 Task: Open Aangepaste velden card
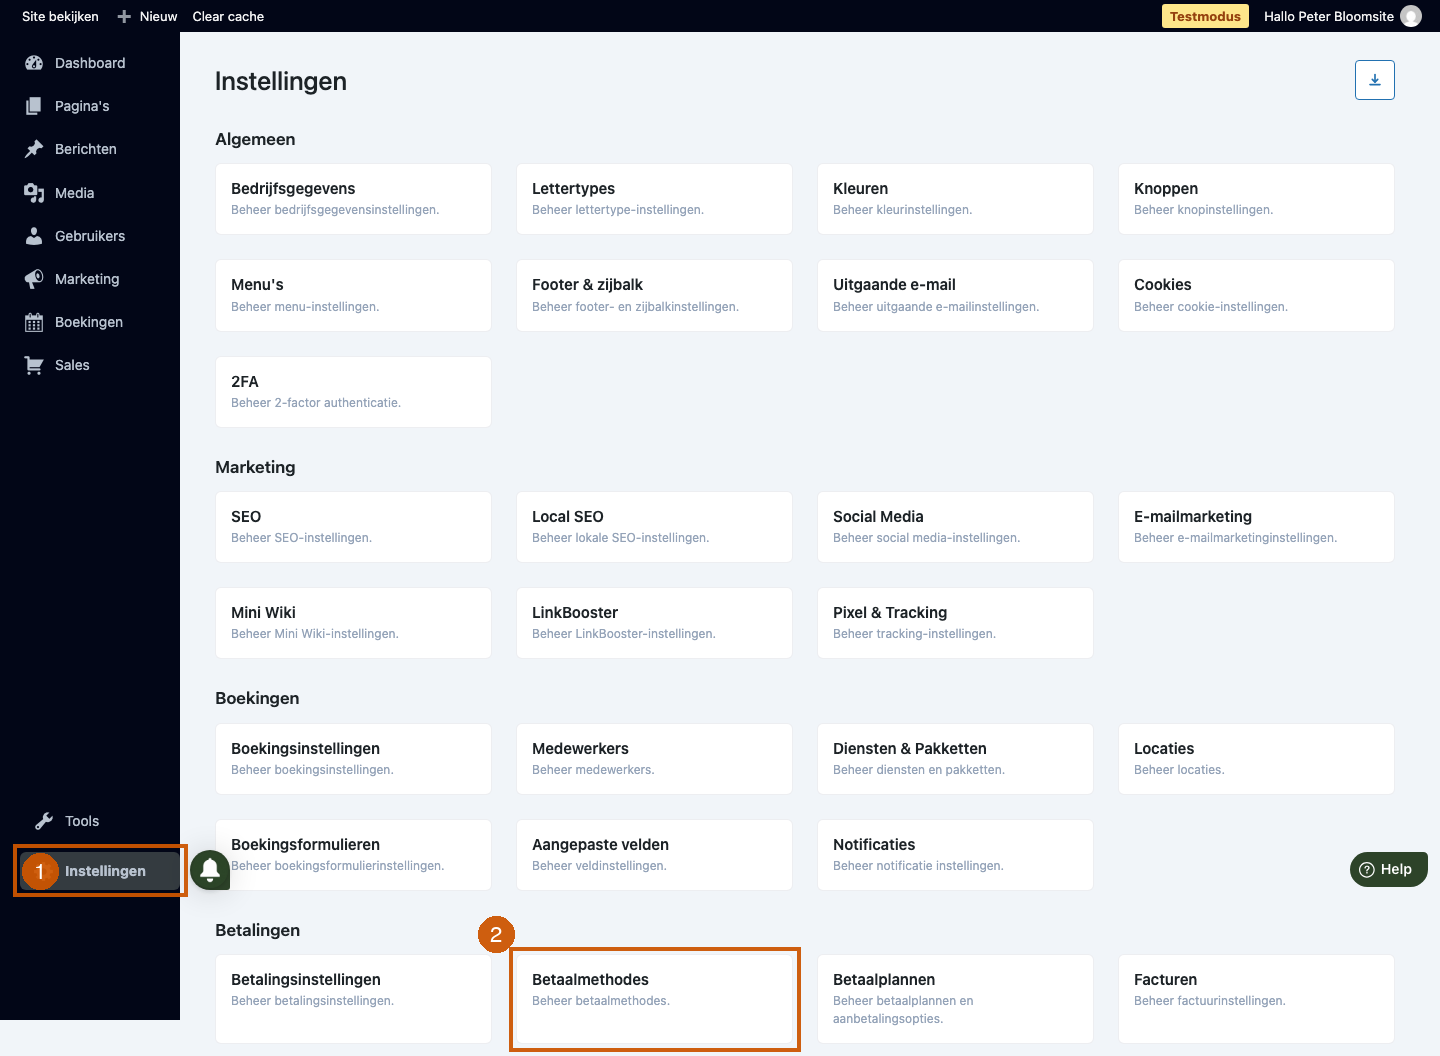[x=654, y=855]
